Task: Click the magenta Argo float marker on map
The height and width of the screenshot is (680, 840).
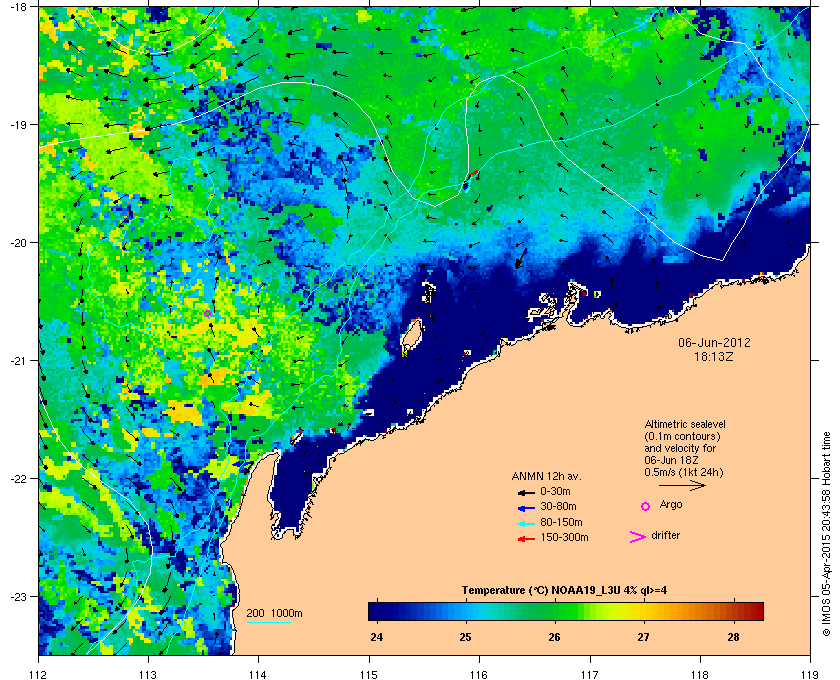Action: pos(207,313)
